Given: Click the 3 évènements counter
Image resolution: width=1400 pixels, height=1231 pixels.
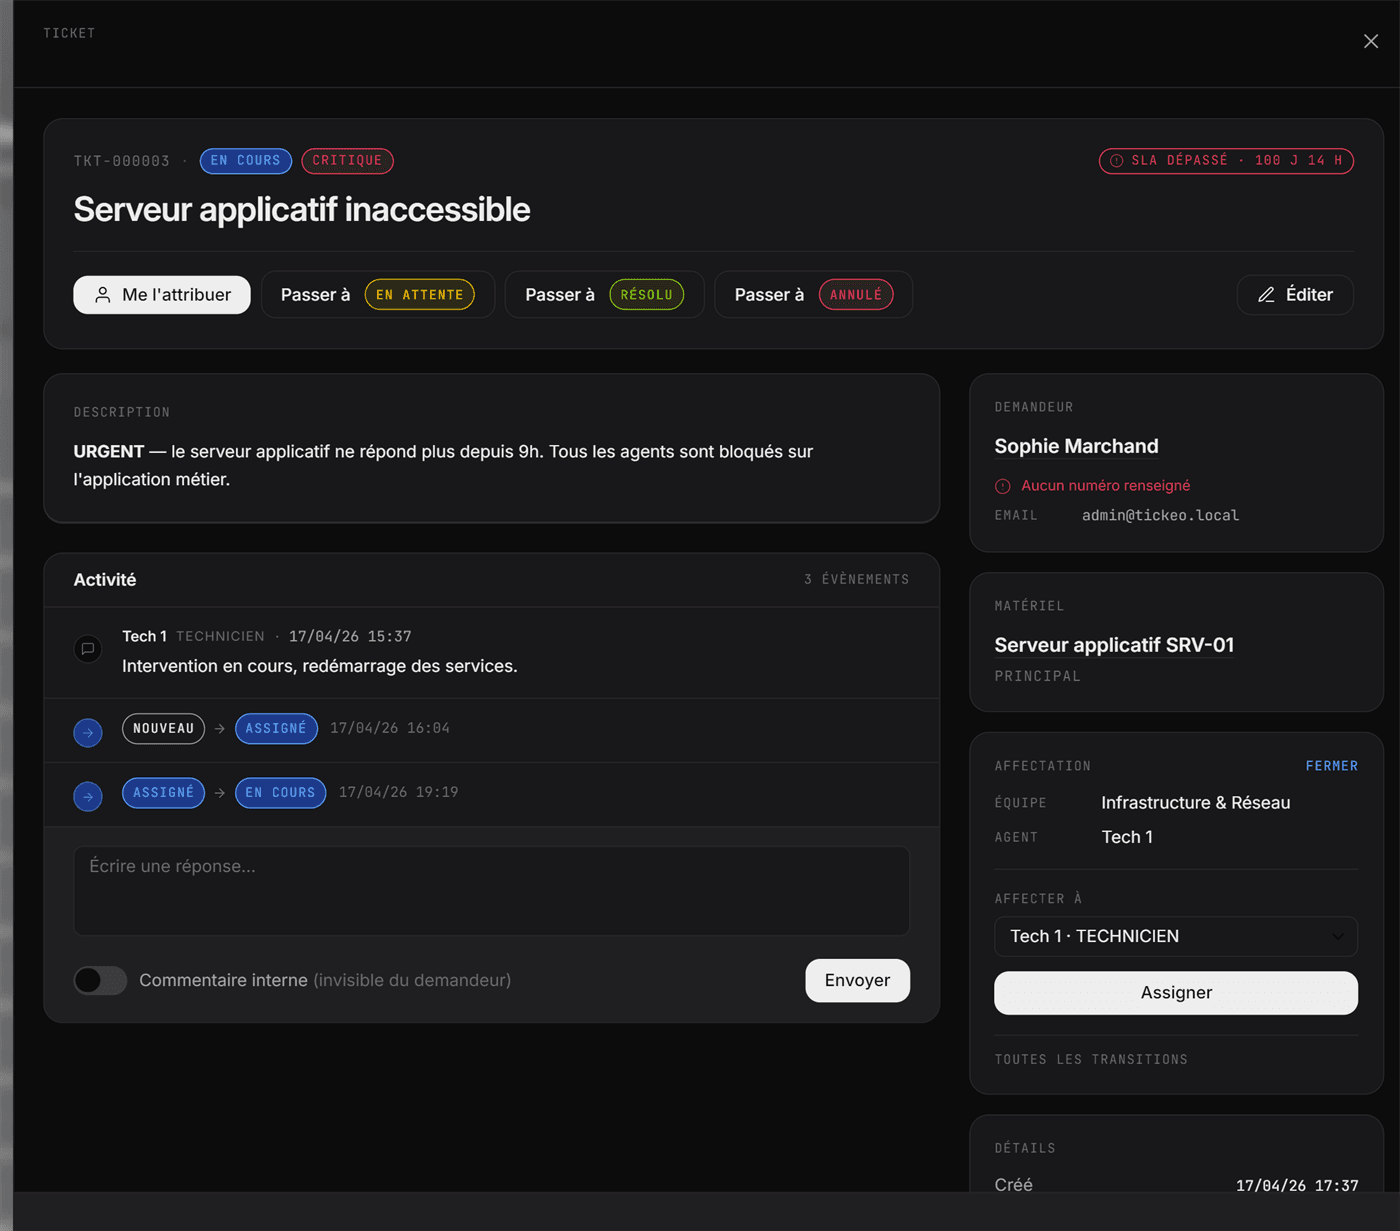Looking at the screenshot, I should tap(856, 580).
